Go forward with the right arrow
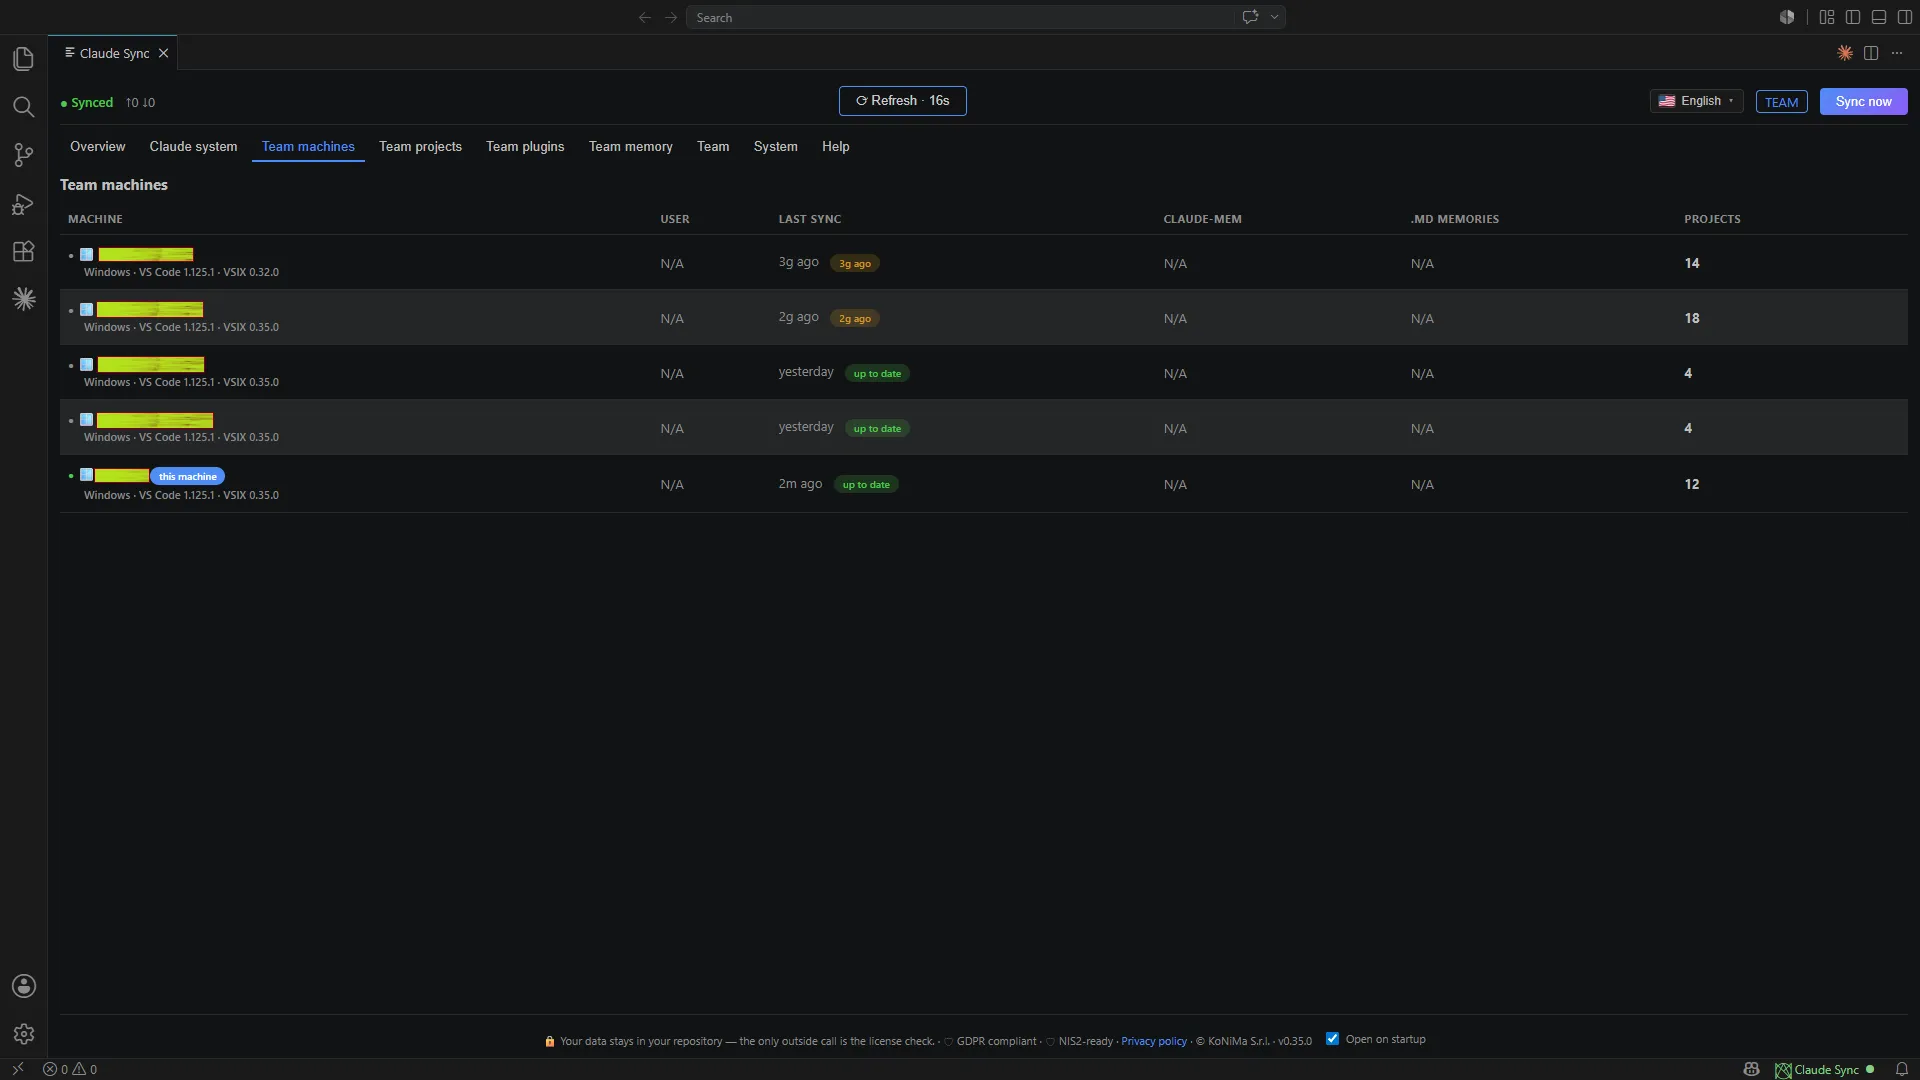 point(671,17)
